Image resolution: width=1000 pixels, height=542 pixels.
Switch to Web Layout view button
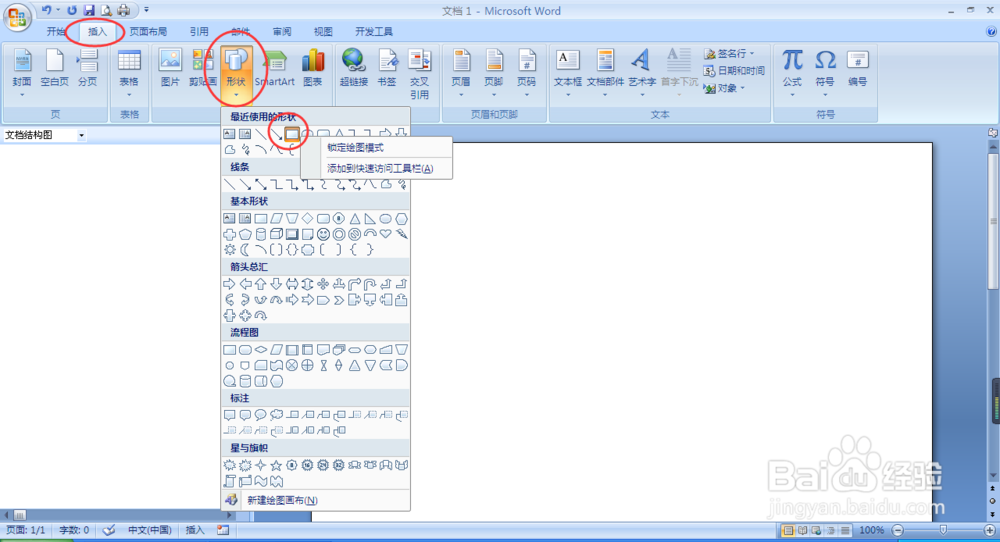pyautogui.click(x=816, y=531)
